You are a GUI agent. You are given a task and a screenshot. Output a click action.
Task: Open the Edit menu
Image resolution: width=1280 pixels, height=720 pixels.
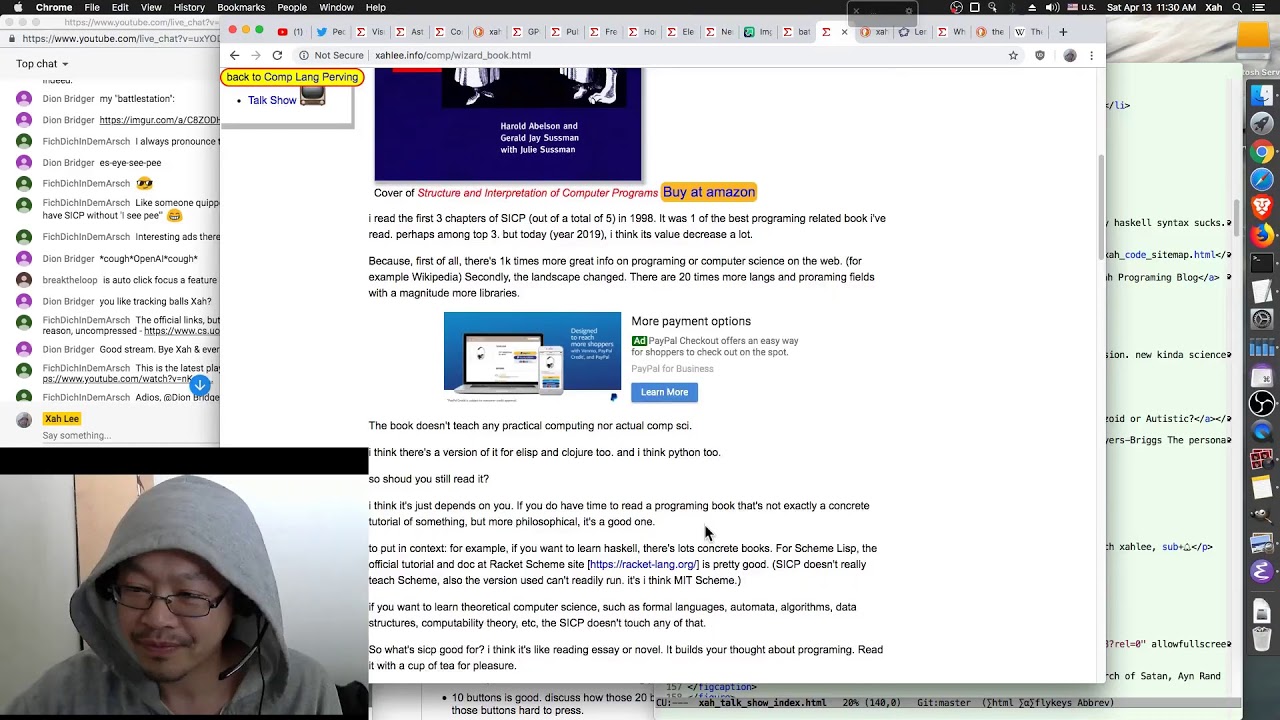pos(120,8)
